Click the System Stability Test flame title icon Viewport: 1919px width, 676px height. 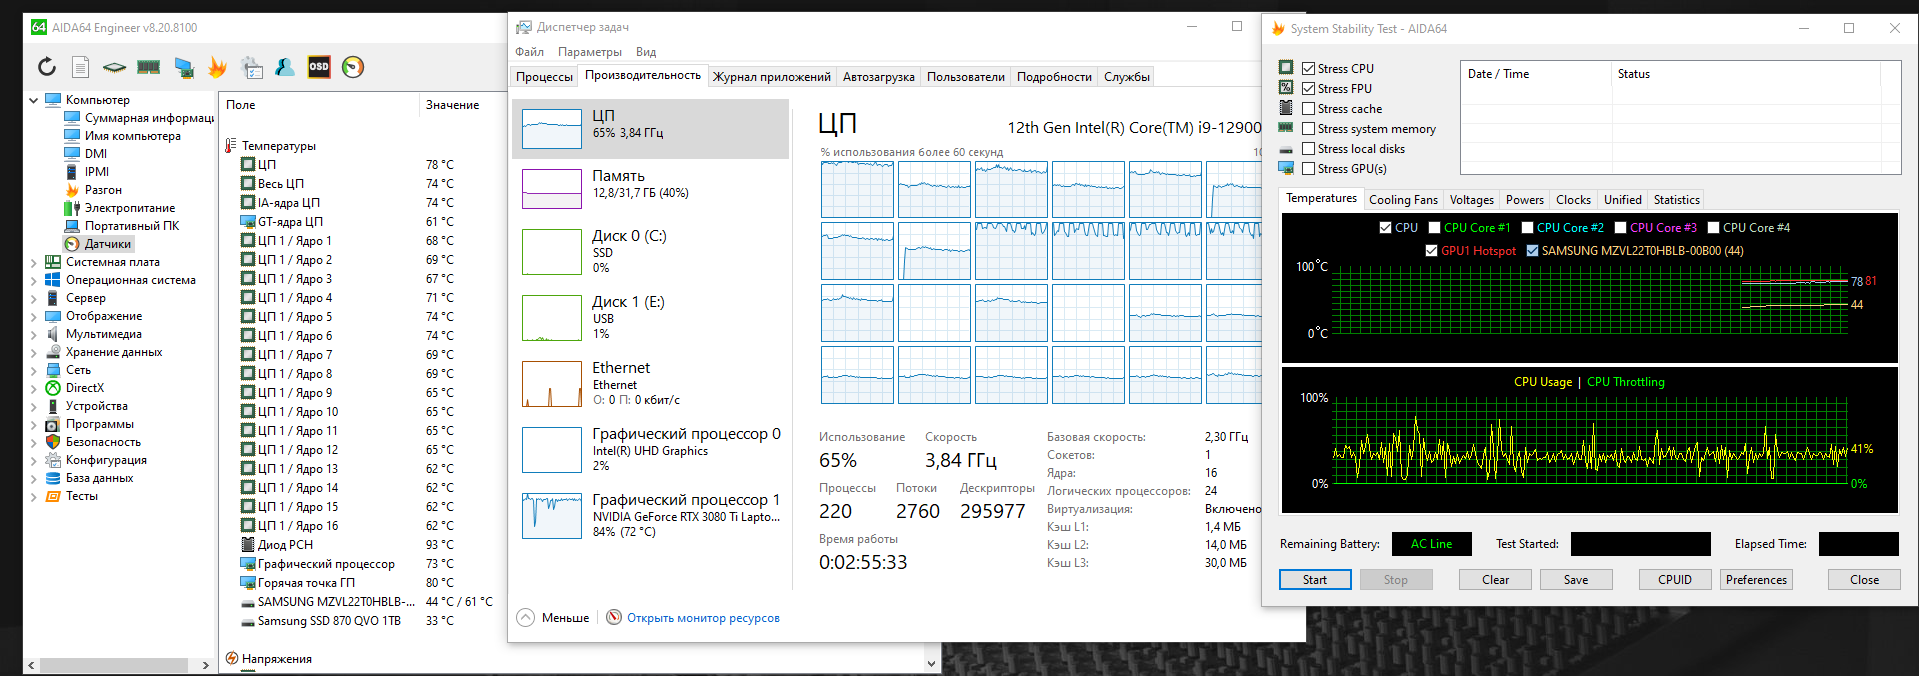tap(1278, 29)
